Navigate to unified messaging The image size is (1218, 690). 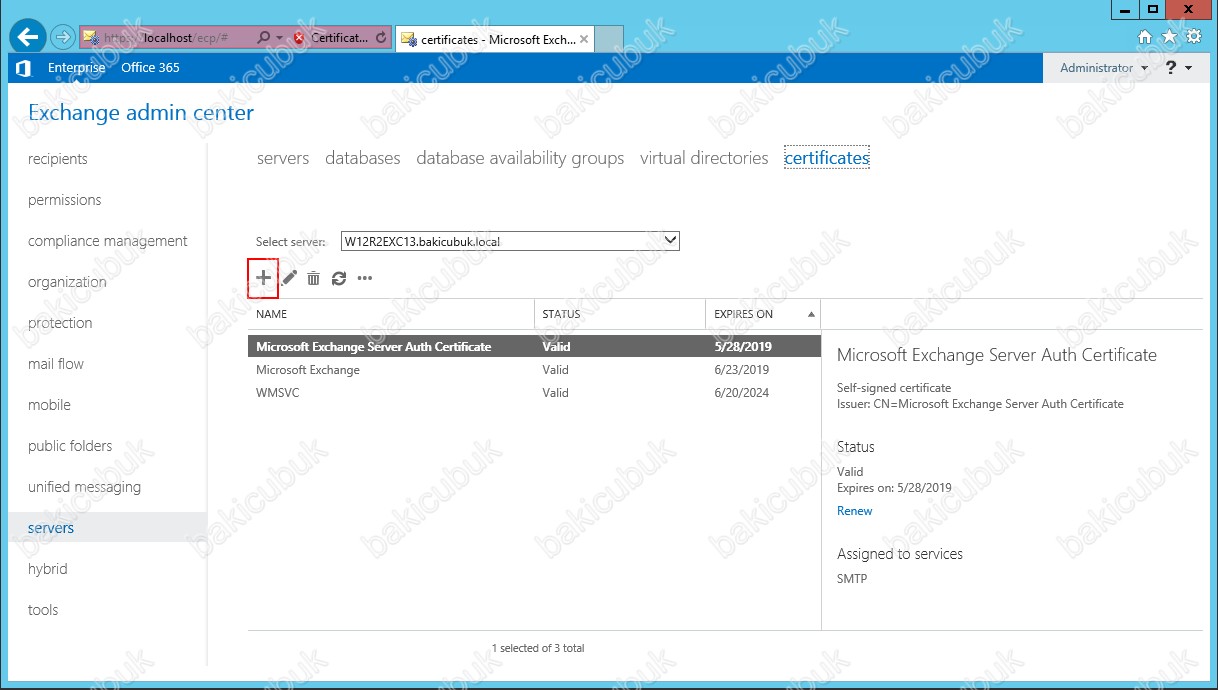click(85, 487)
